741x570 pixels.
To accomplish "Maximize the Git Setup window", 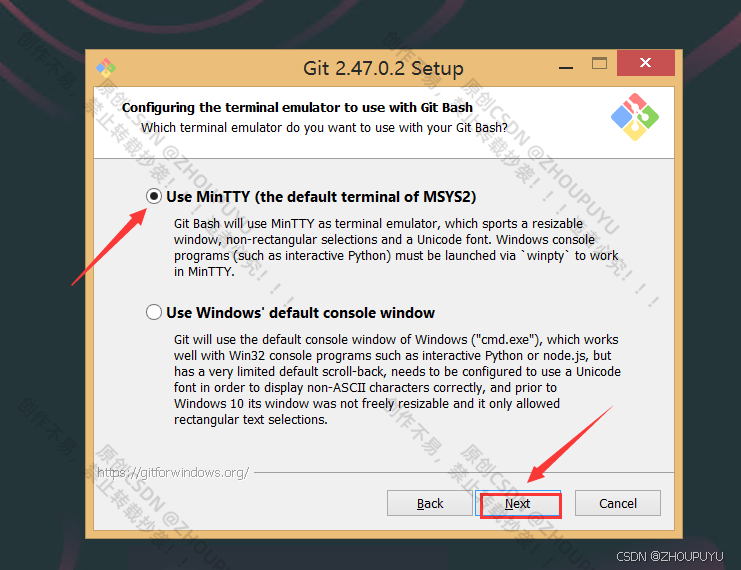I will coord(599,63).
